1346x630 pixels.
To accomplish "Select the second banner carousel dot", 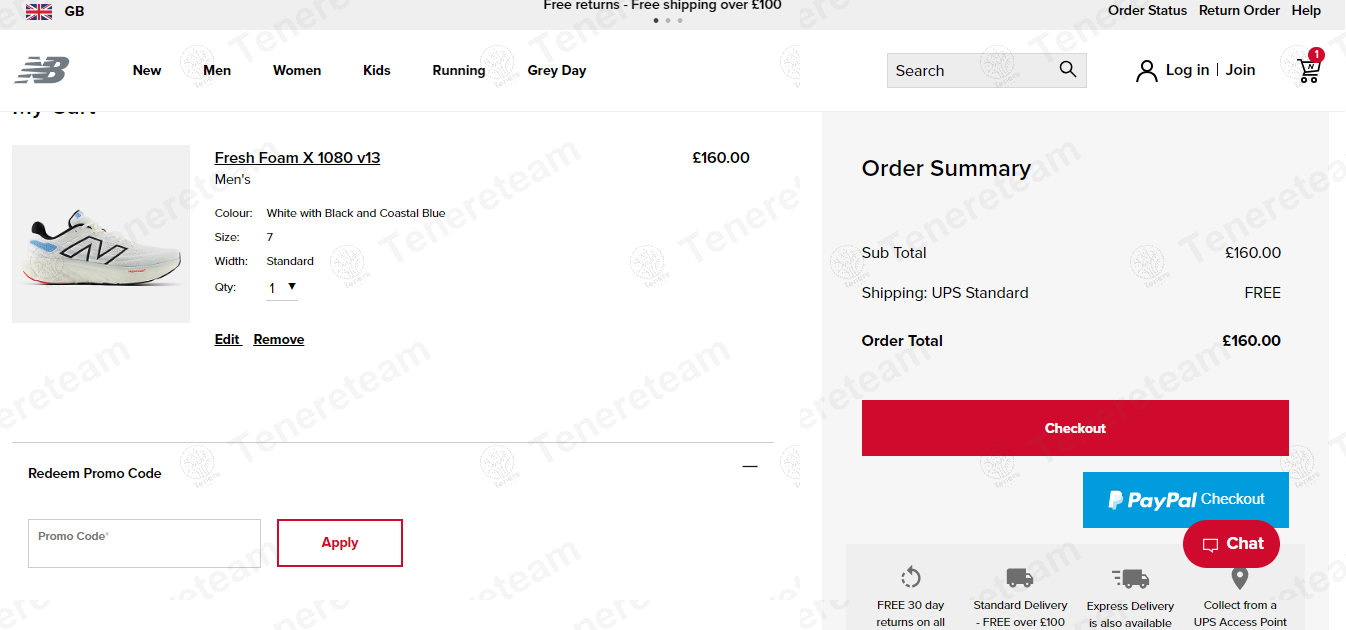I will (x=668, y=20).
